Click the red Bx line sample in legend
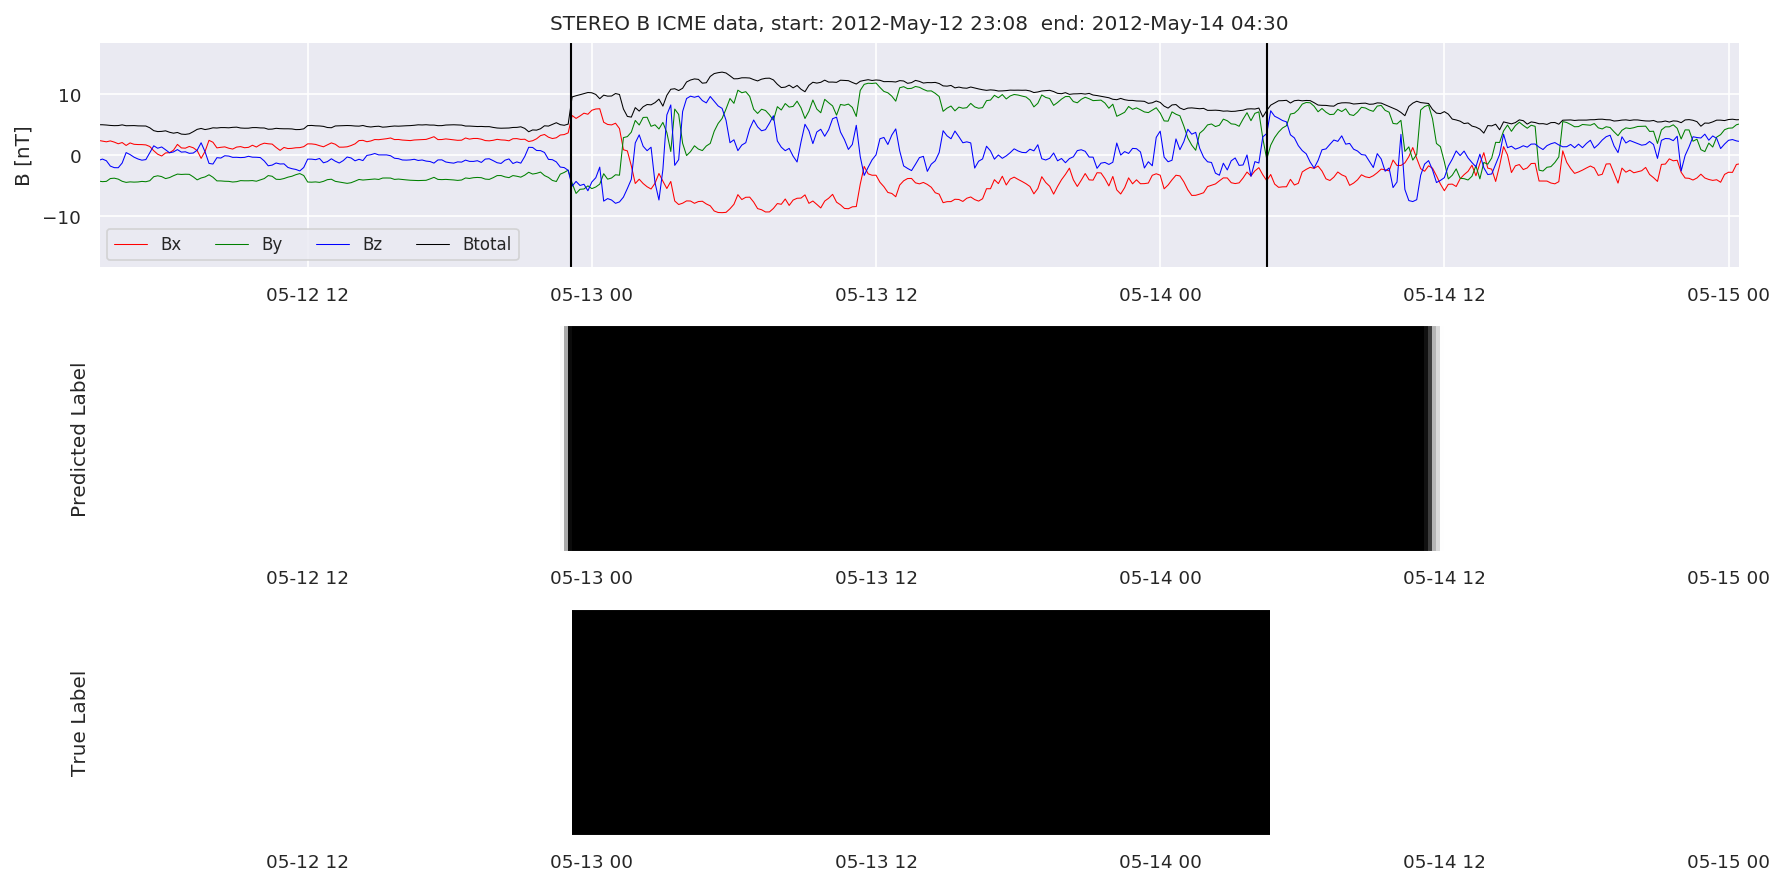 coord(131,245)
